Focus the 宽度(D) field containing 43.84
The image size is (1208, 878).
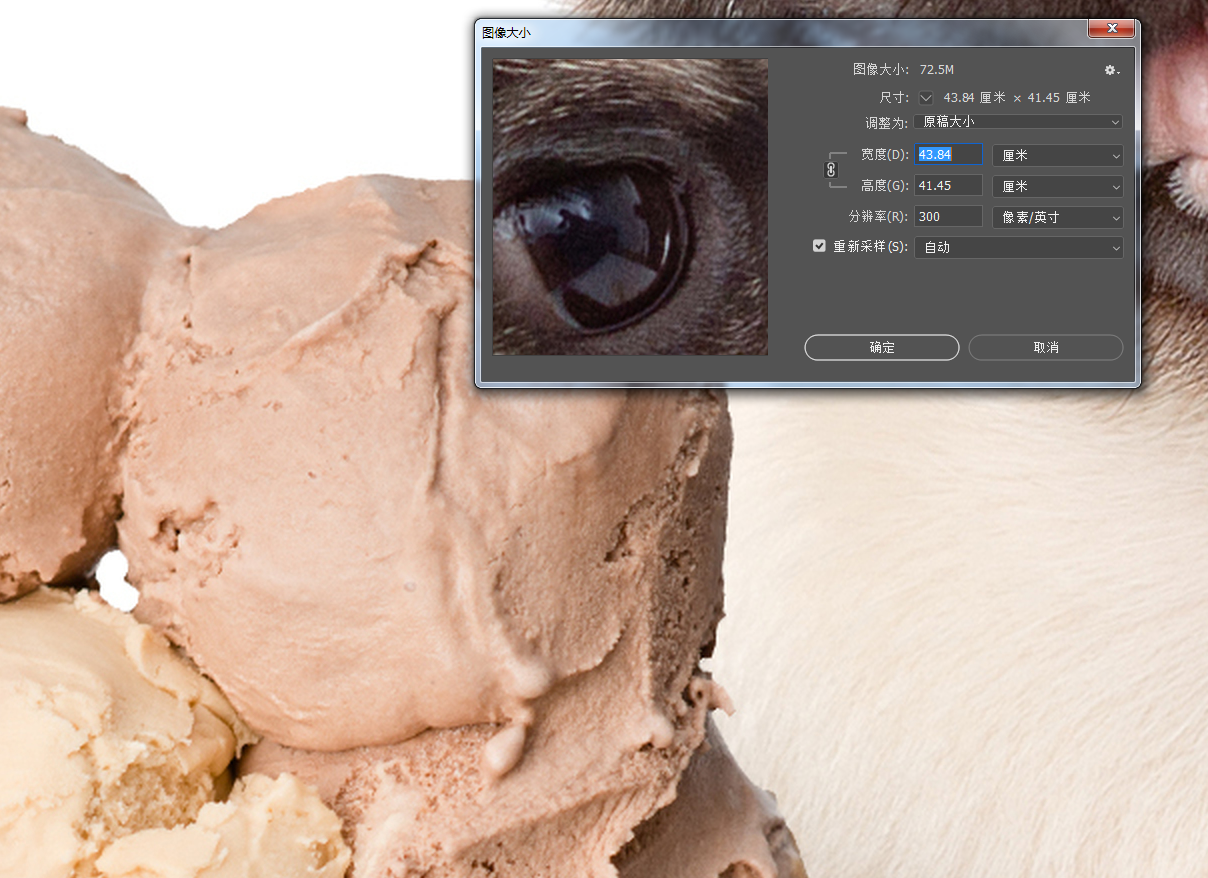(949, 155)
